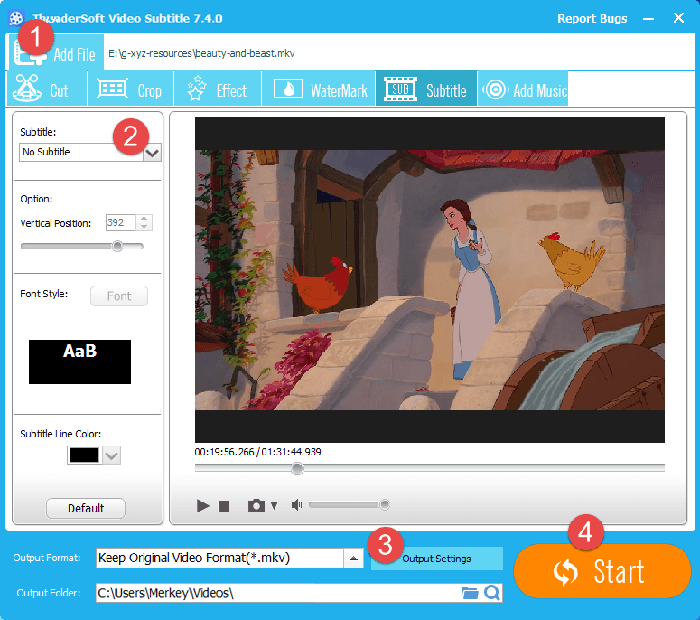Reset subtitle options with Default button
The width and height of the screenshot is (700, 620).
(x=86, y=508)
